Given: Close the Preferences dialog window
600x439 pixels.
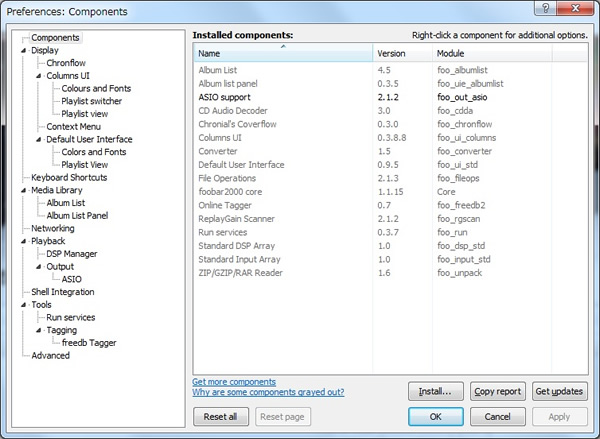Looking at the screenshot, I should point(576,8).
